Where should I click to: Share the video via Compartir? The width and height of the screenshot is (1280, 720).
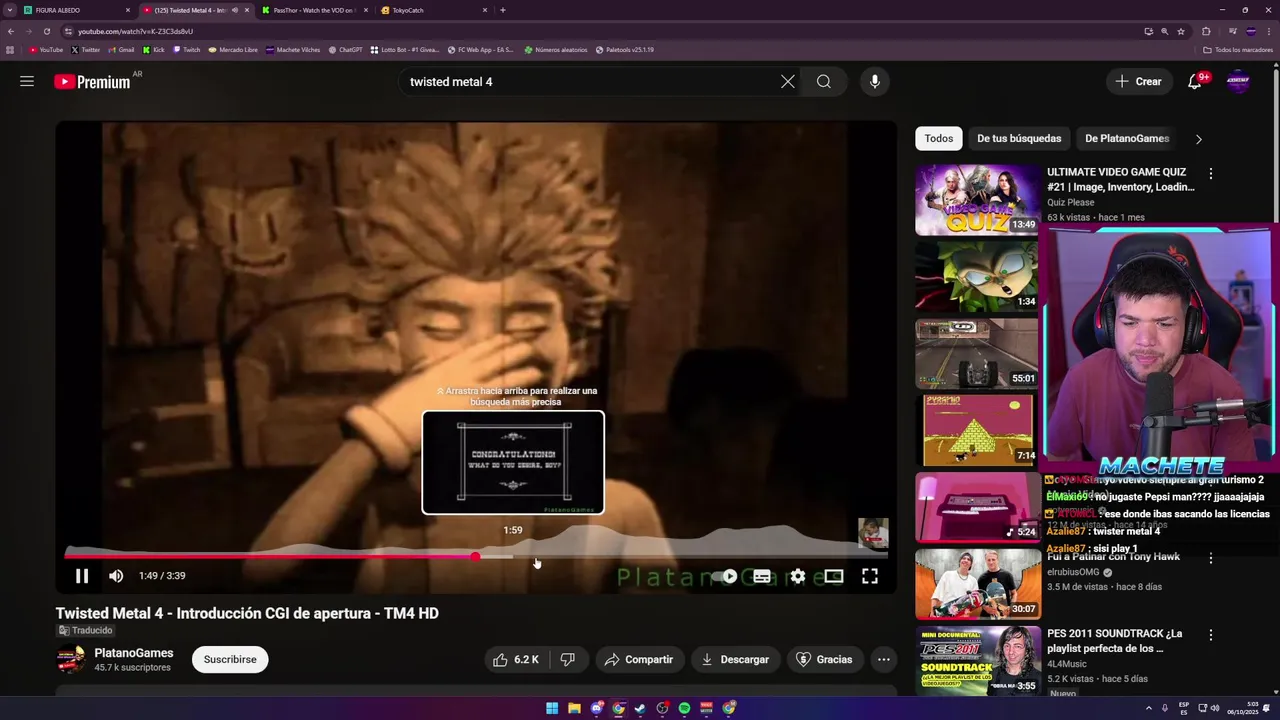640,659
